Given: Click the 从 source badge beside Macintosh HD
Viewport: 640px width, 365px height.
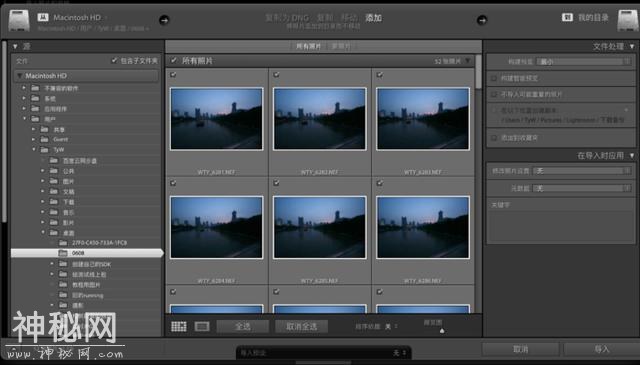Looking at the screenshot, I should coord(43,17).
